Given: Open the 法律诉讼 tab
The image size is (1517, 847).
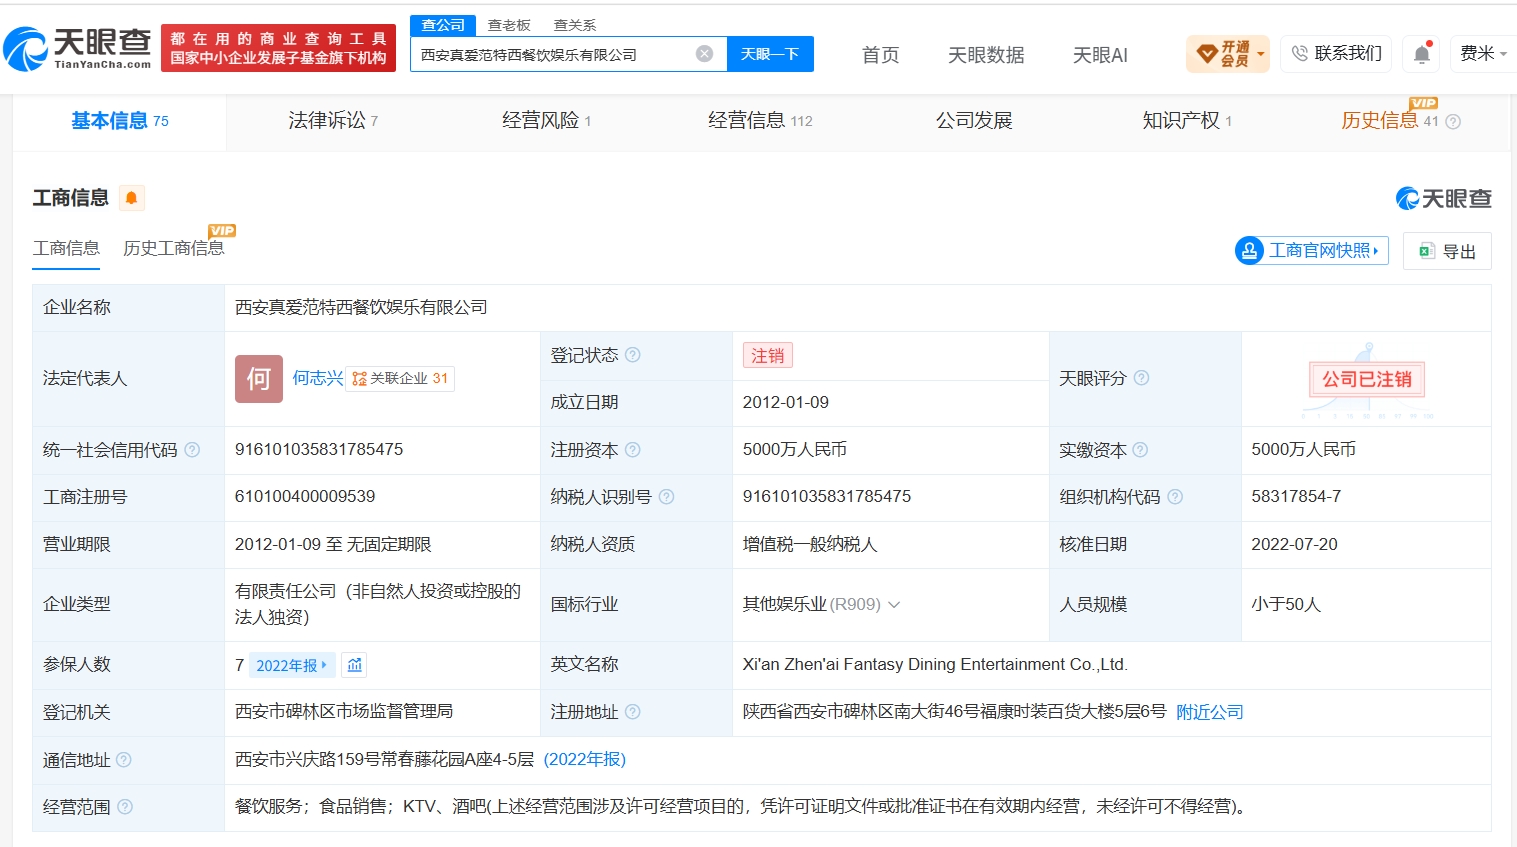Looking at the screenshot, I should pyautogui.click(x=333, y=121).
